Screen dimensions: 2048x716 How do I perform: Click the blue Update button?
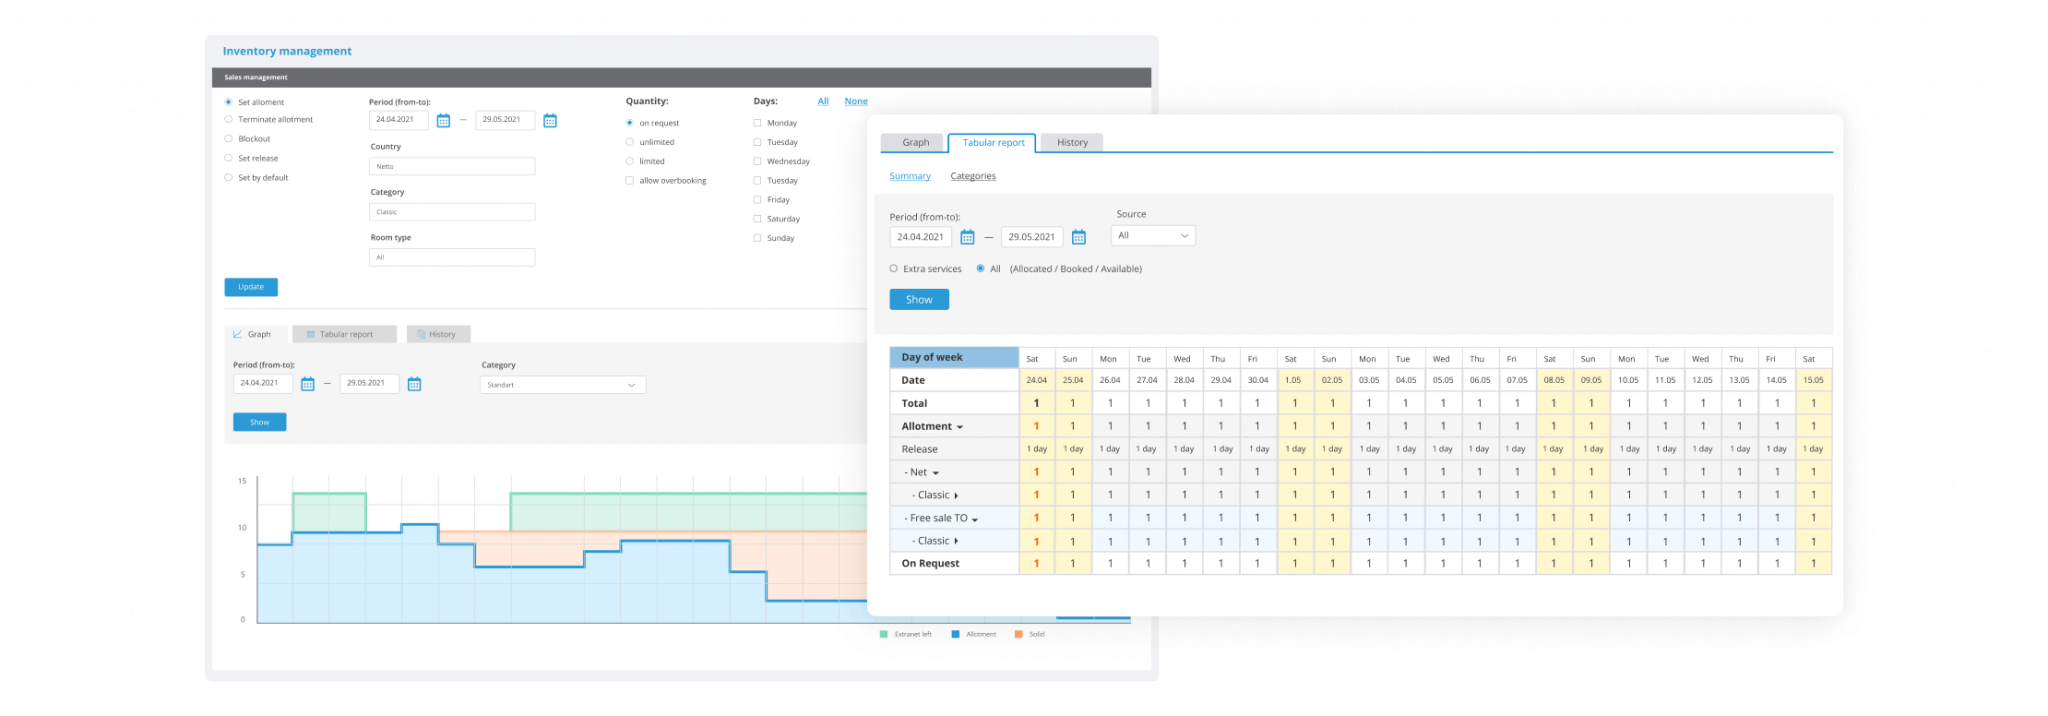251,287
